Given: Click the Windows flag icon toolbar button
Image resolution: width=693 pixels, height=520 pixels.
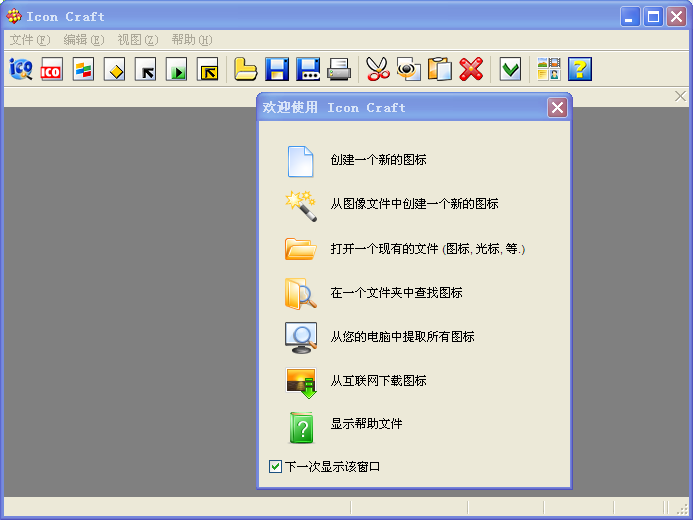Looking at the screenshot, I should (x=83, y=69).
